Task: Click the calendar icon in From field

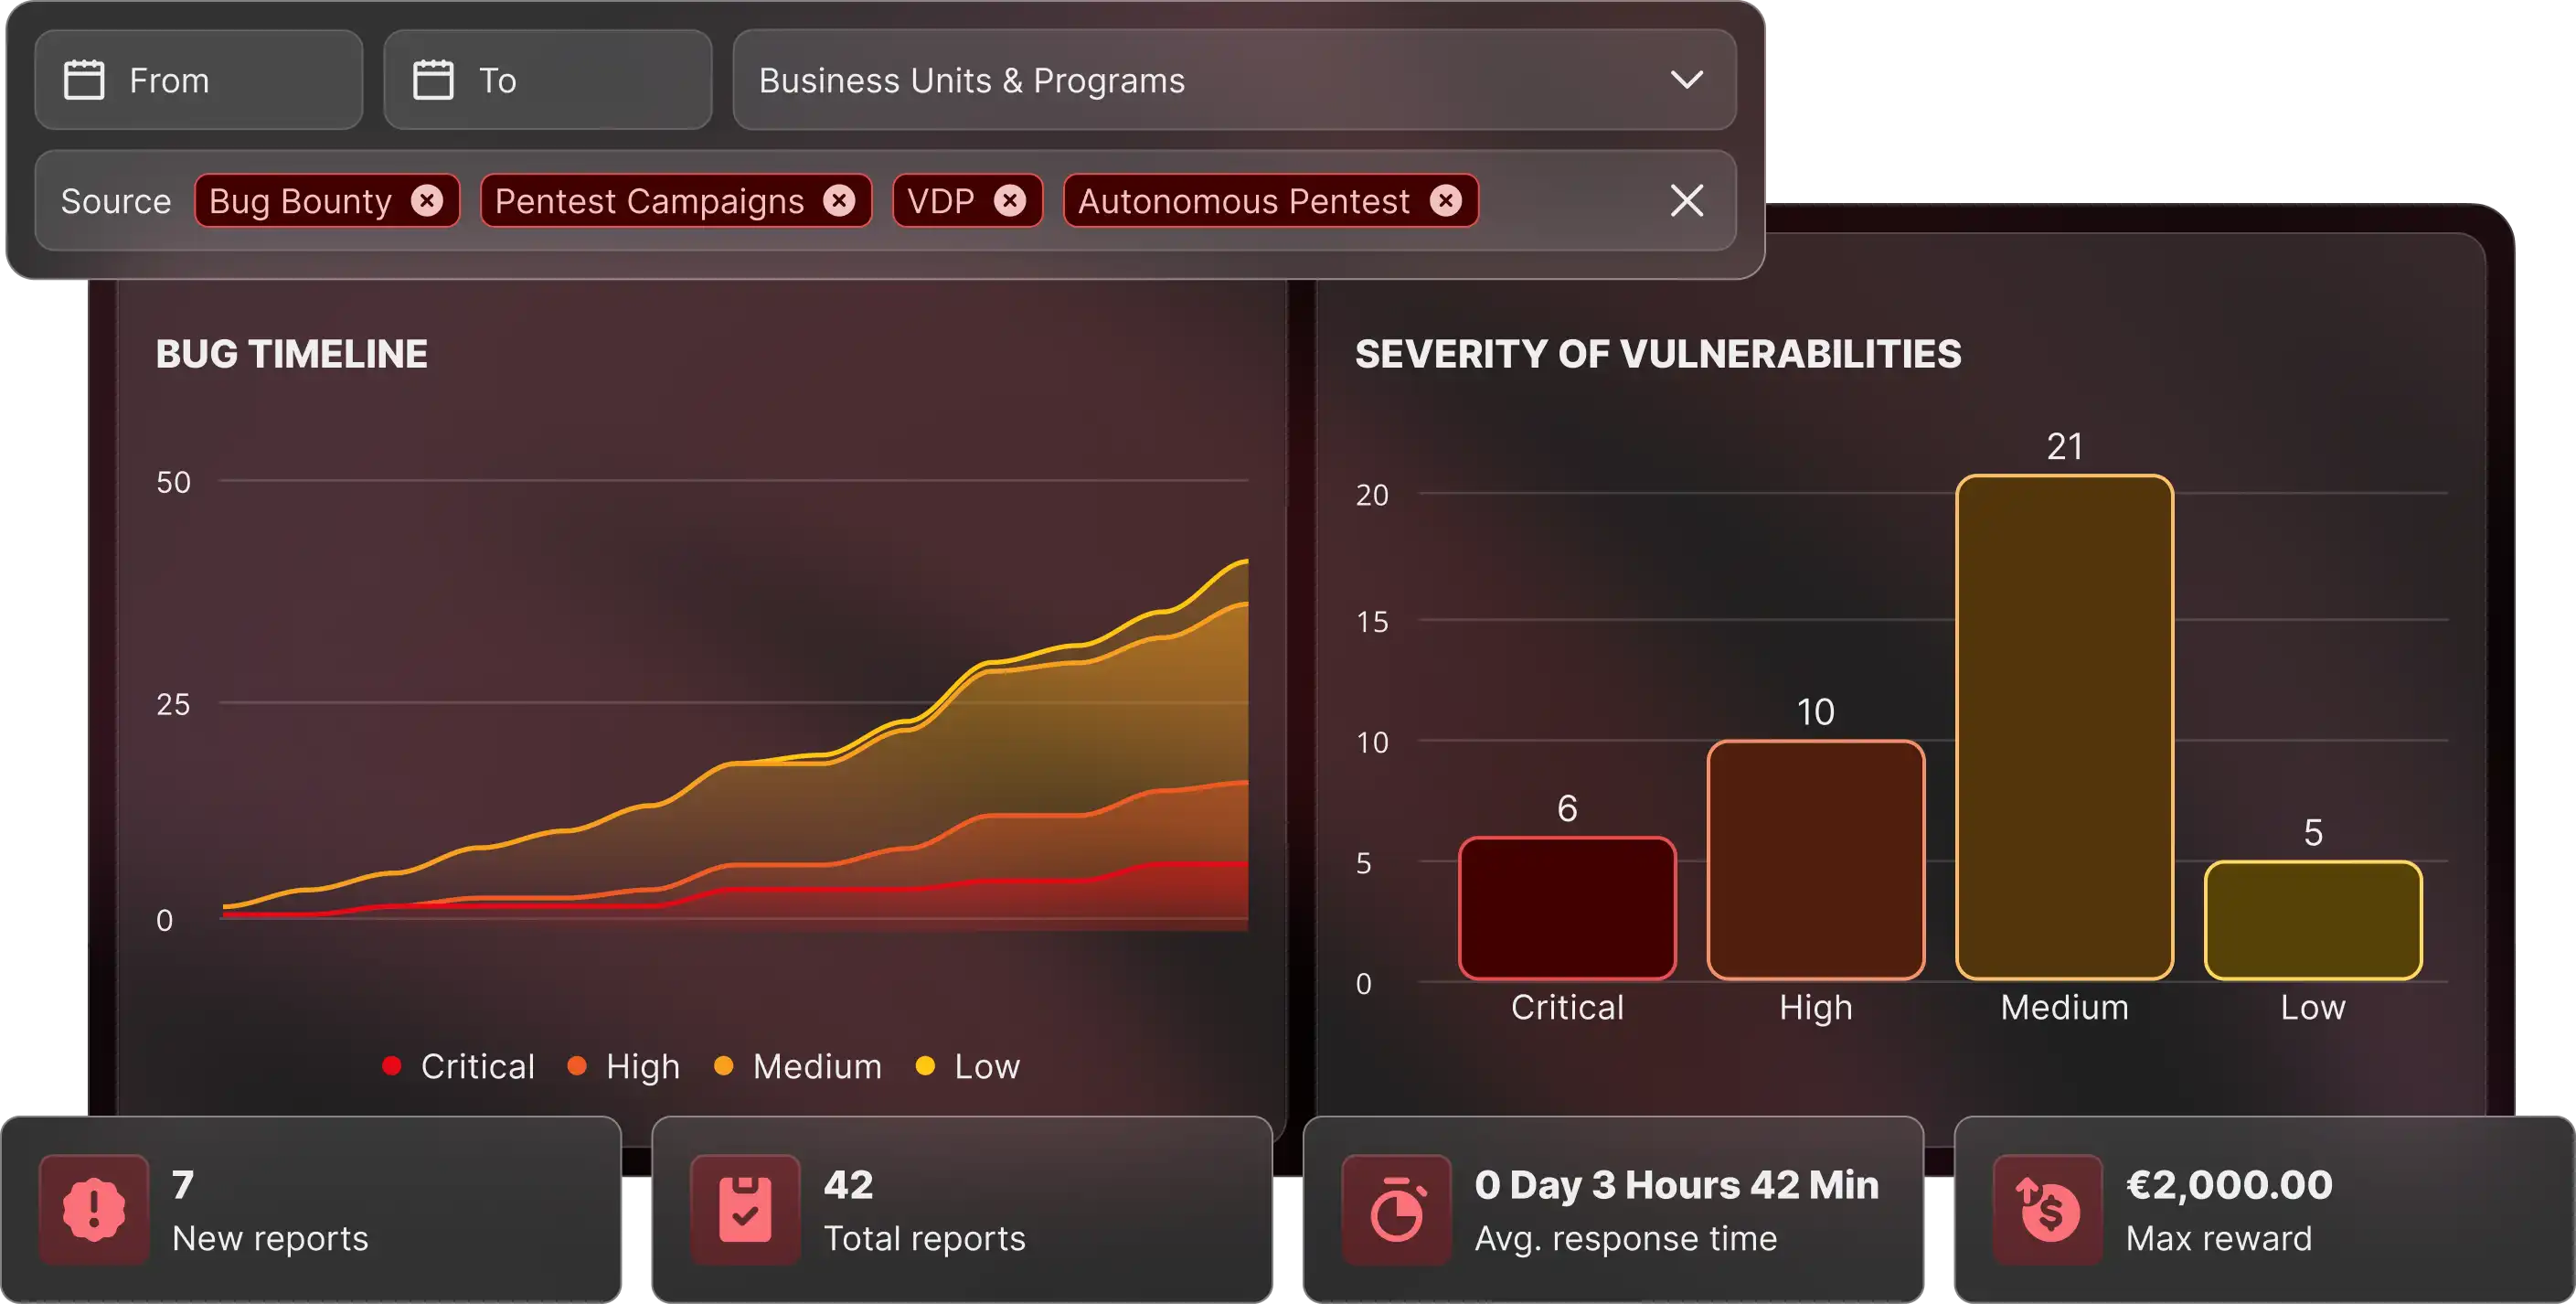Action: coord(84,80)
